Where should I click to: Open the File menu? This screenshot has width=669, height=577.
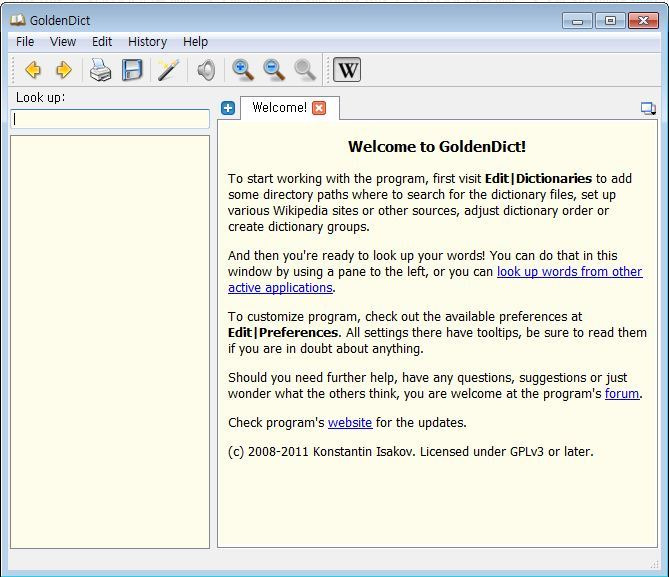click(25, 42)
